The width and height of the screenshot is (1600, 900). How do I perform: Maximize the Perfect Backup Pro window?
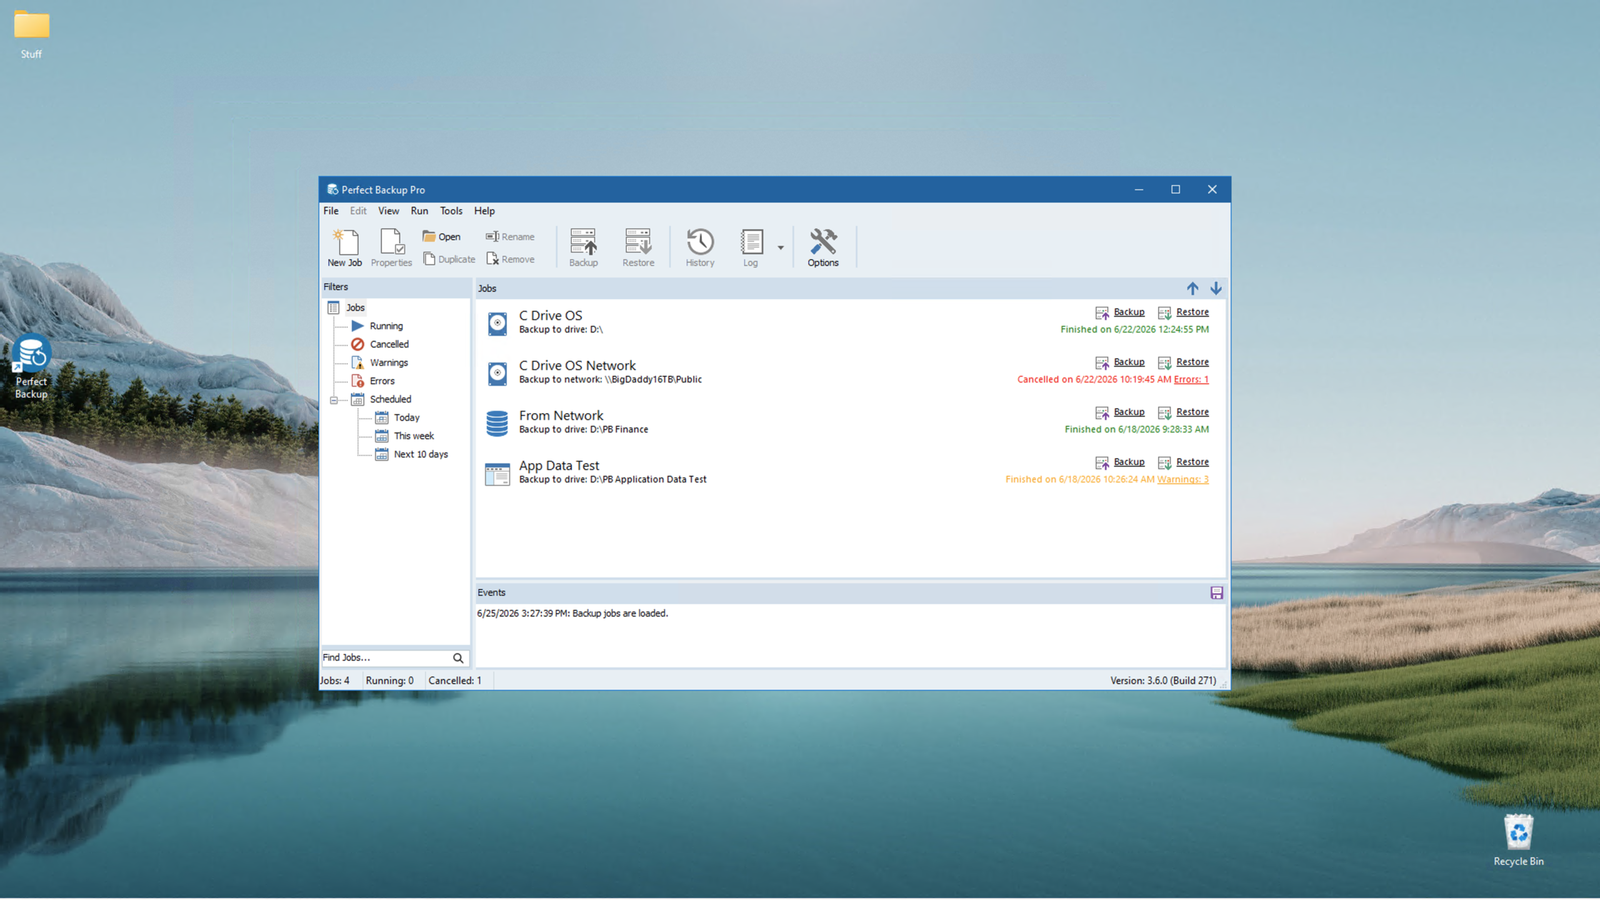[x=1175, y=190]
